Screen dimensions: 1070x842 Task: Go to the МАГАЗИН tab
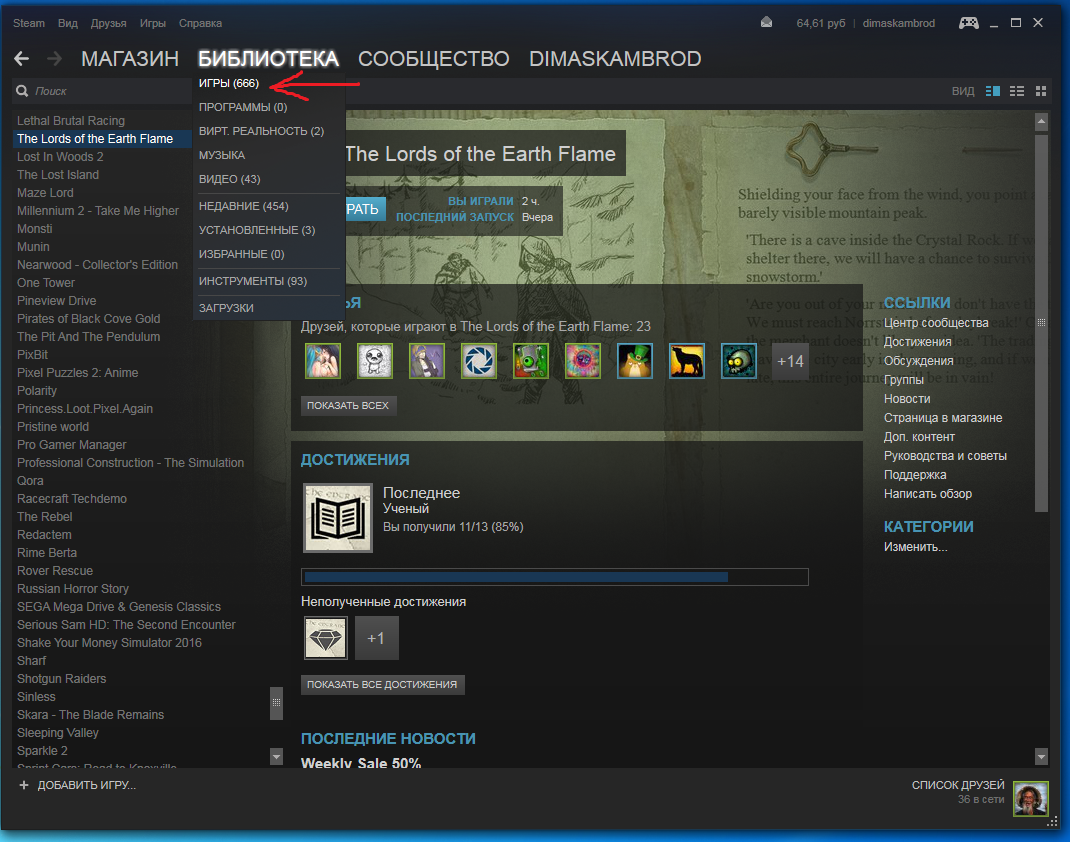(x=130, y=59)
